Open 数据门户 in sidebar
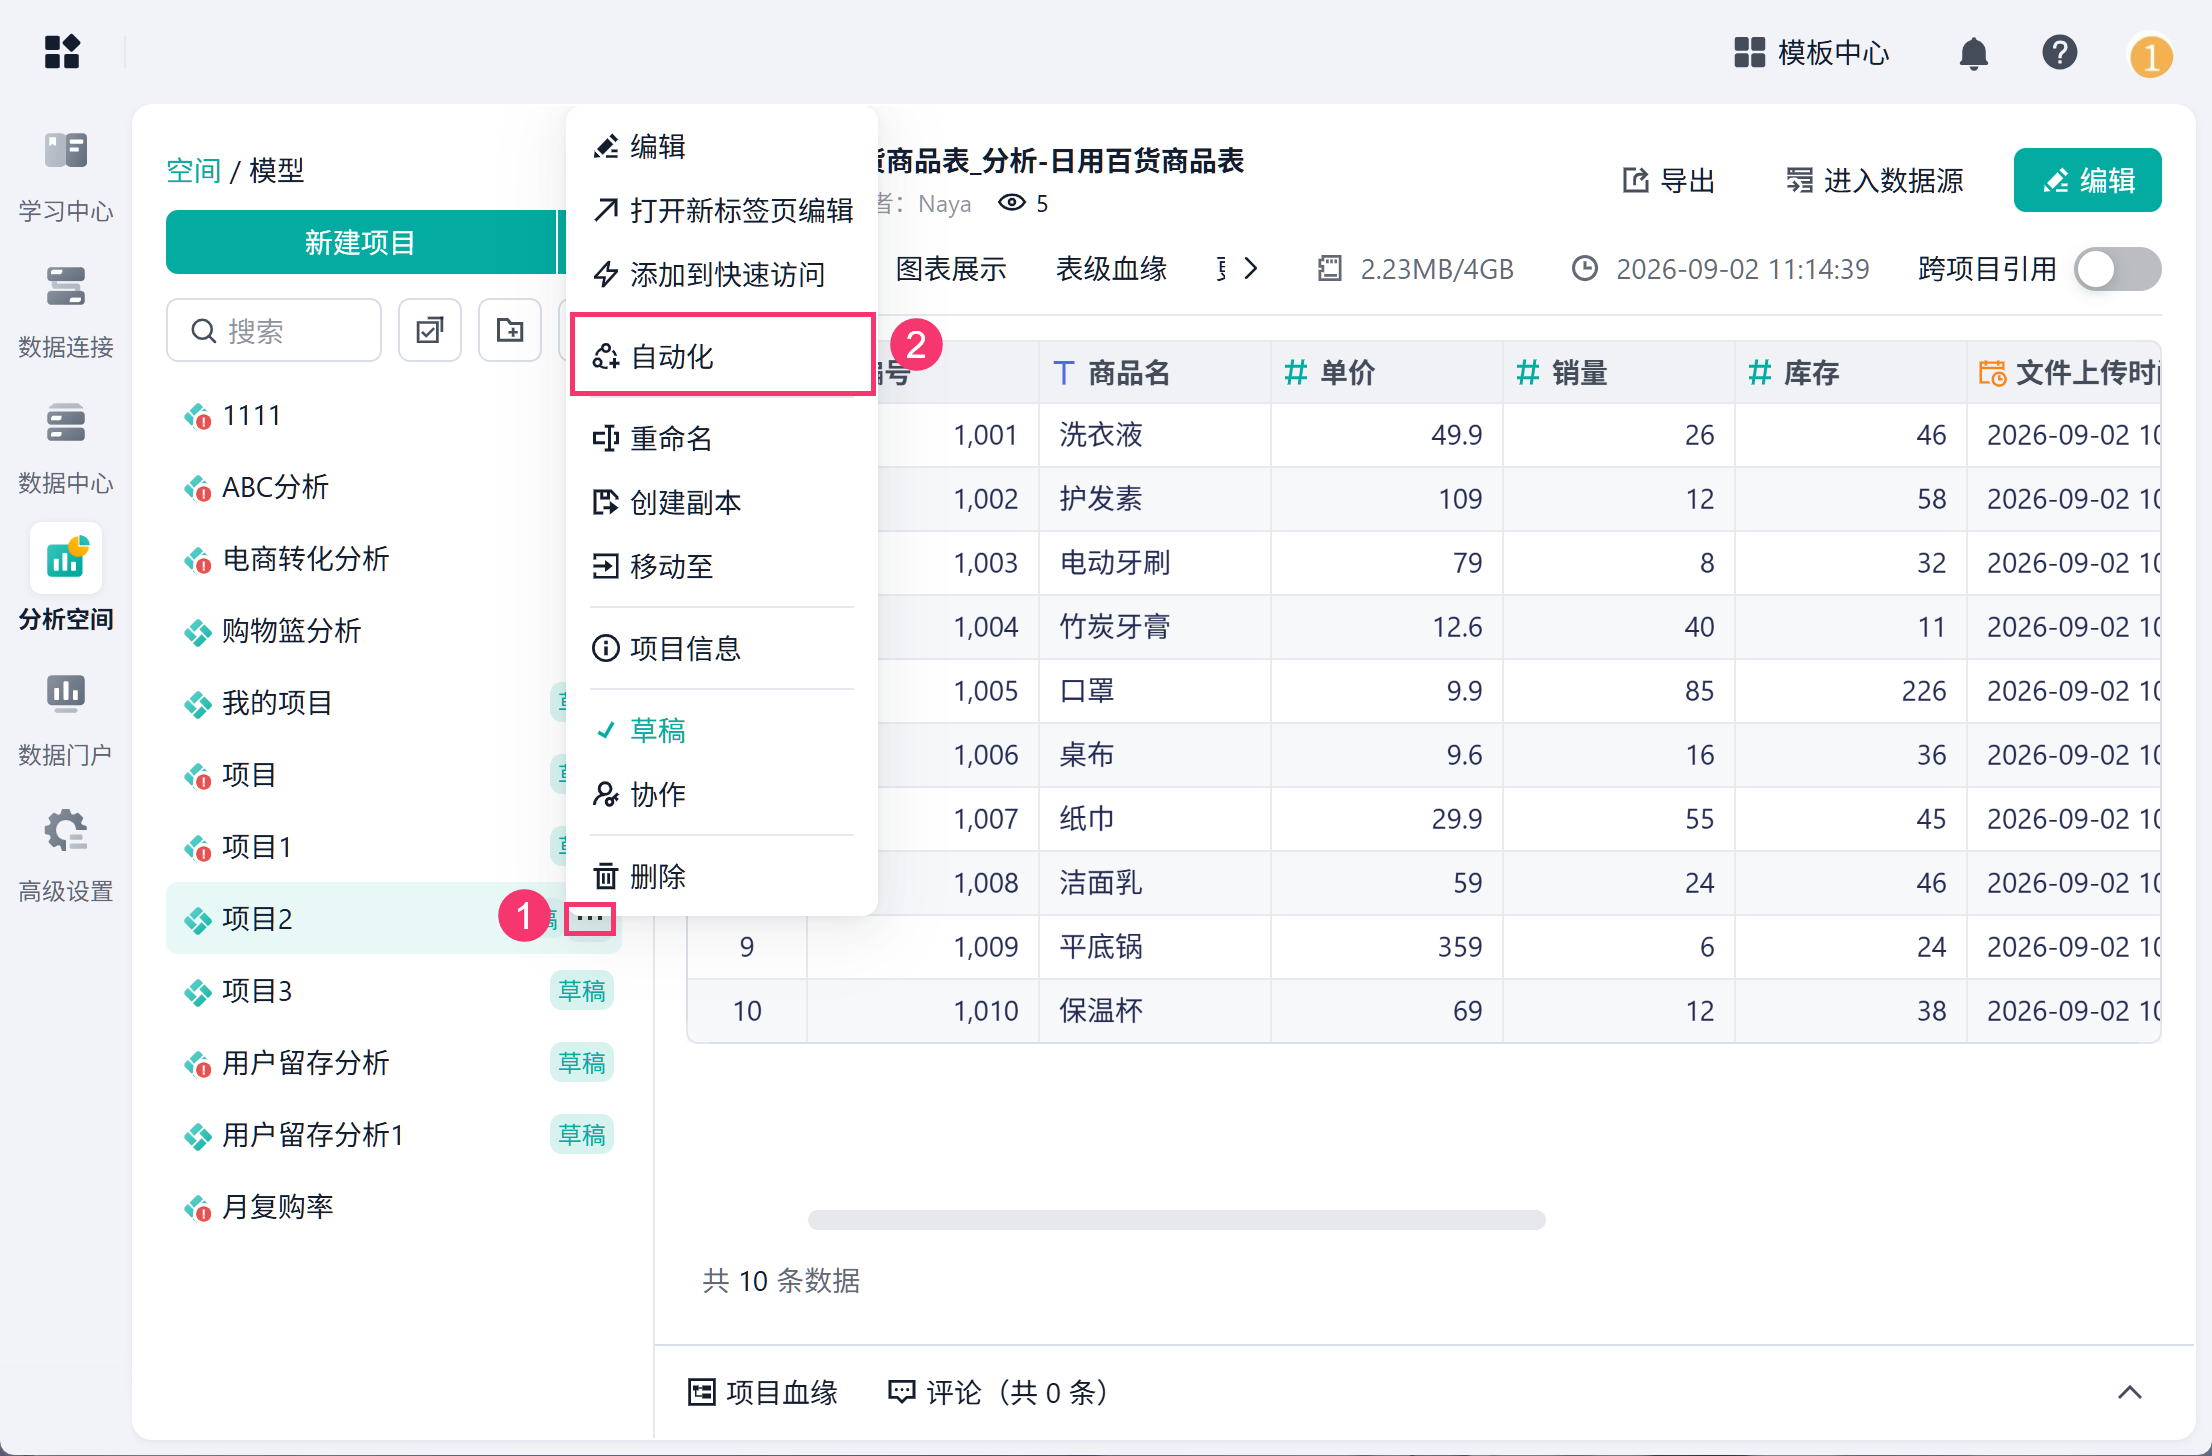Screen dimensions: 2212x1456 [66, 721]
